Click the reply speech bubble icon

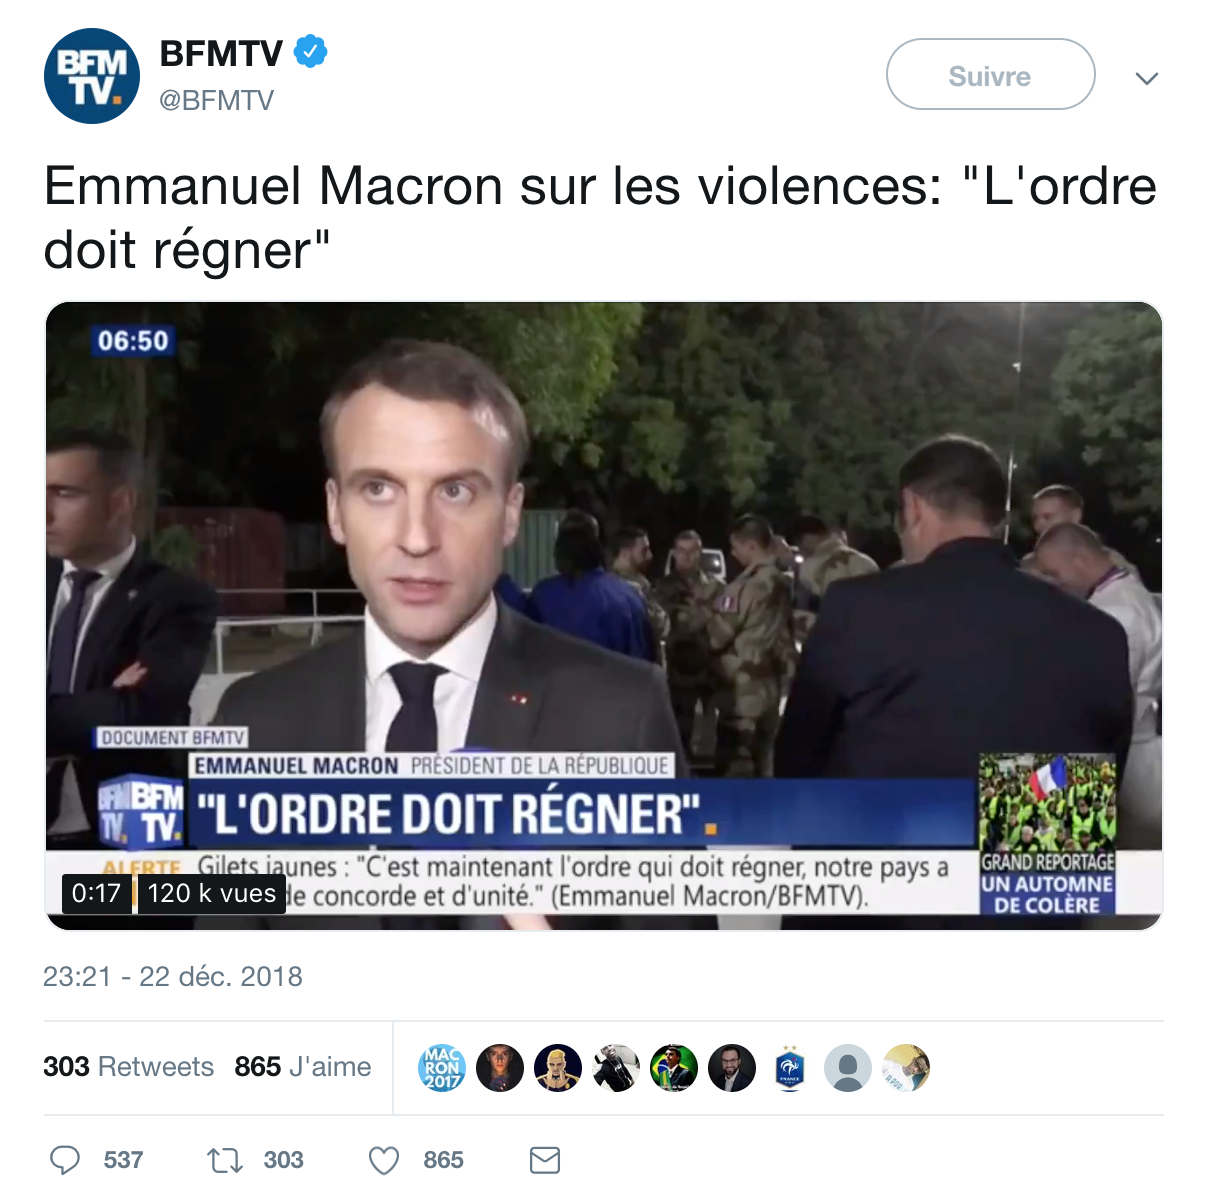[x=65, y=1160]
